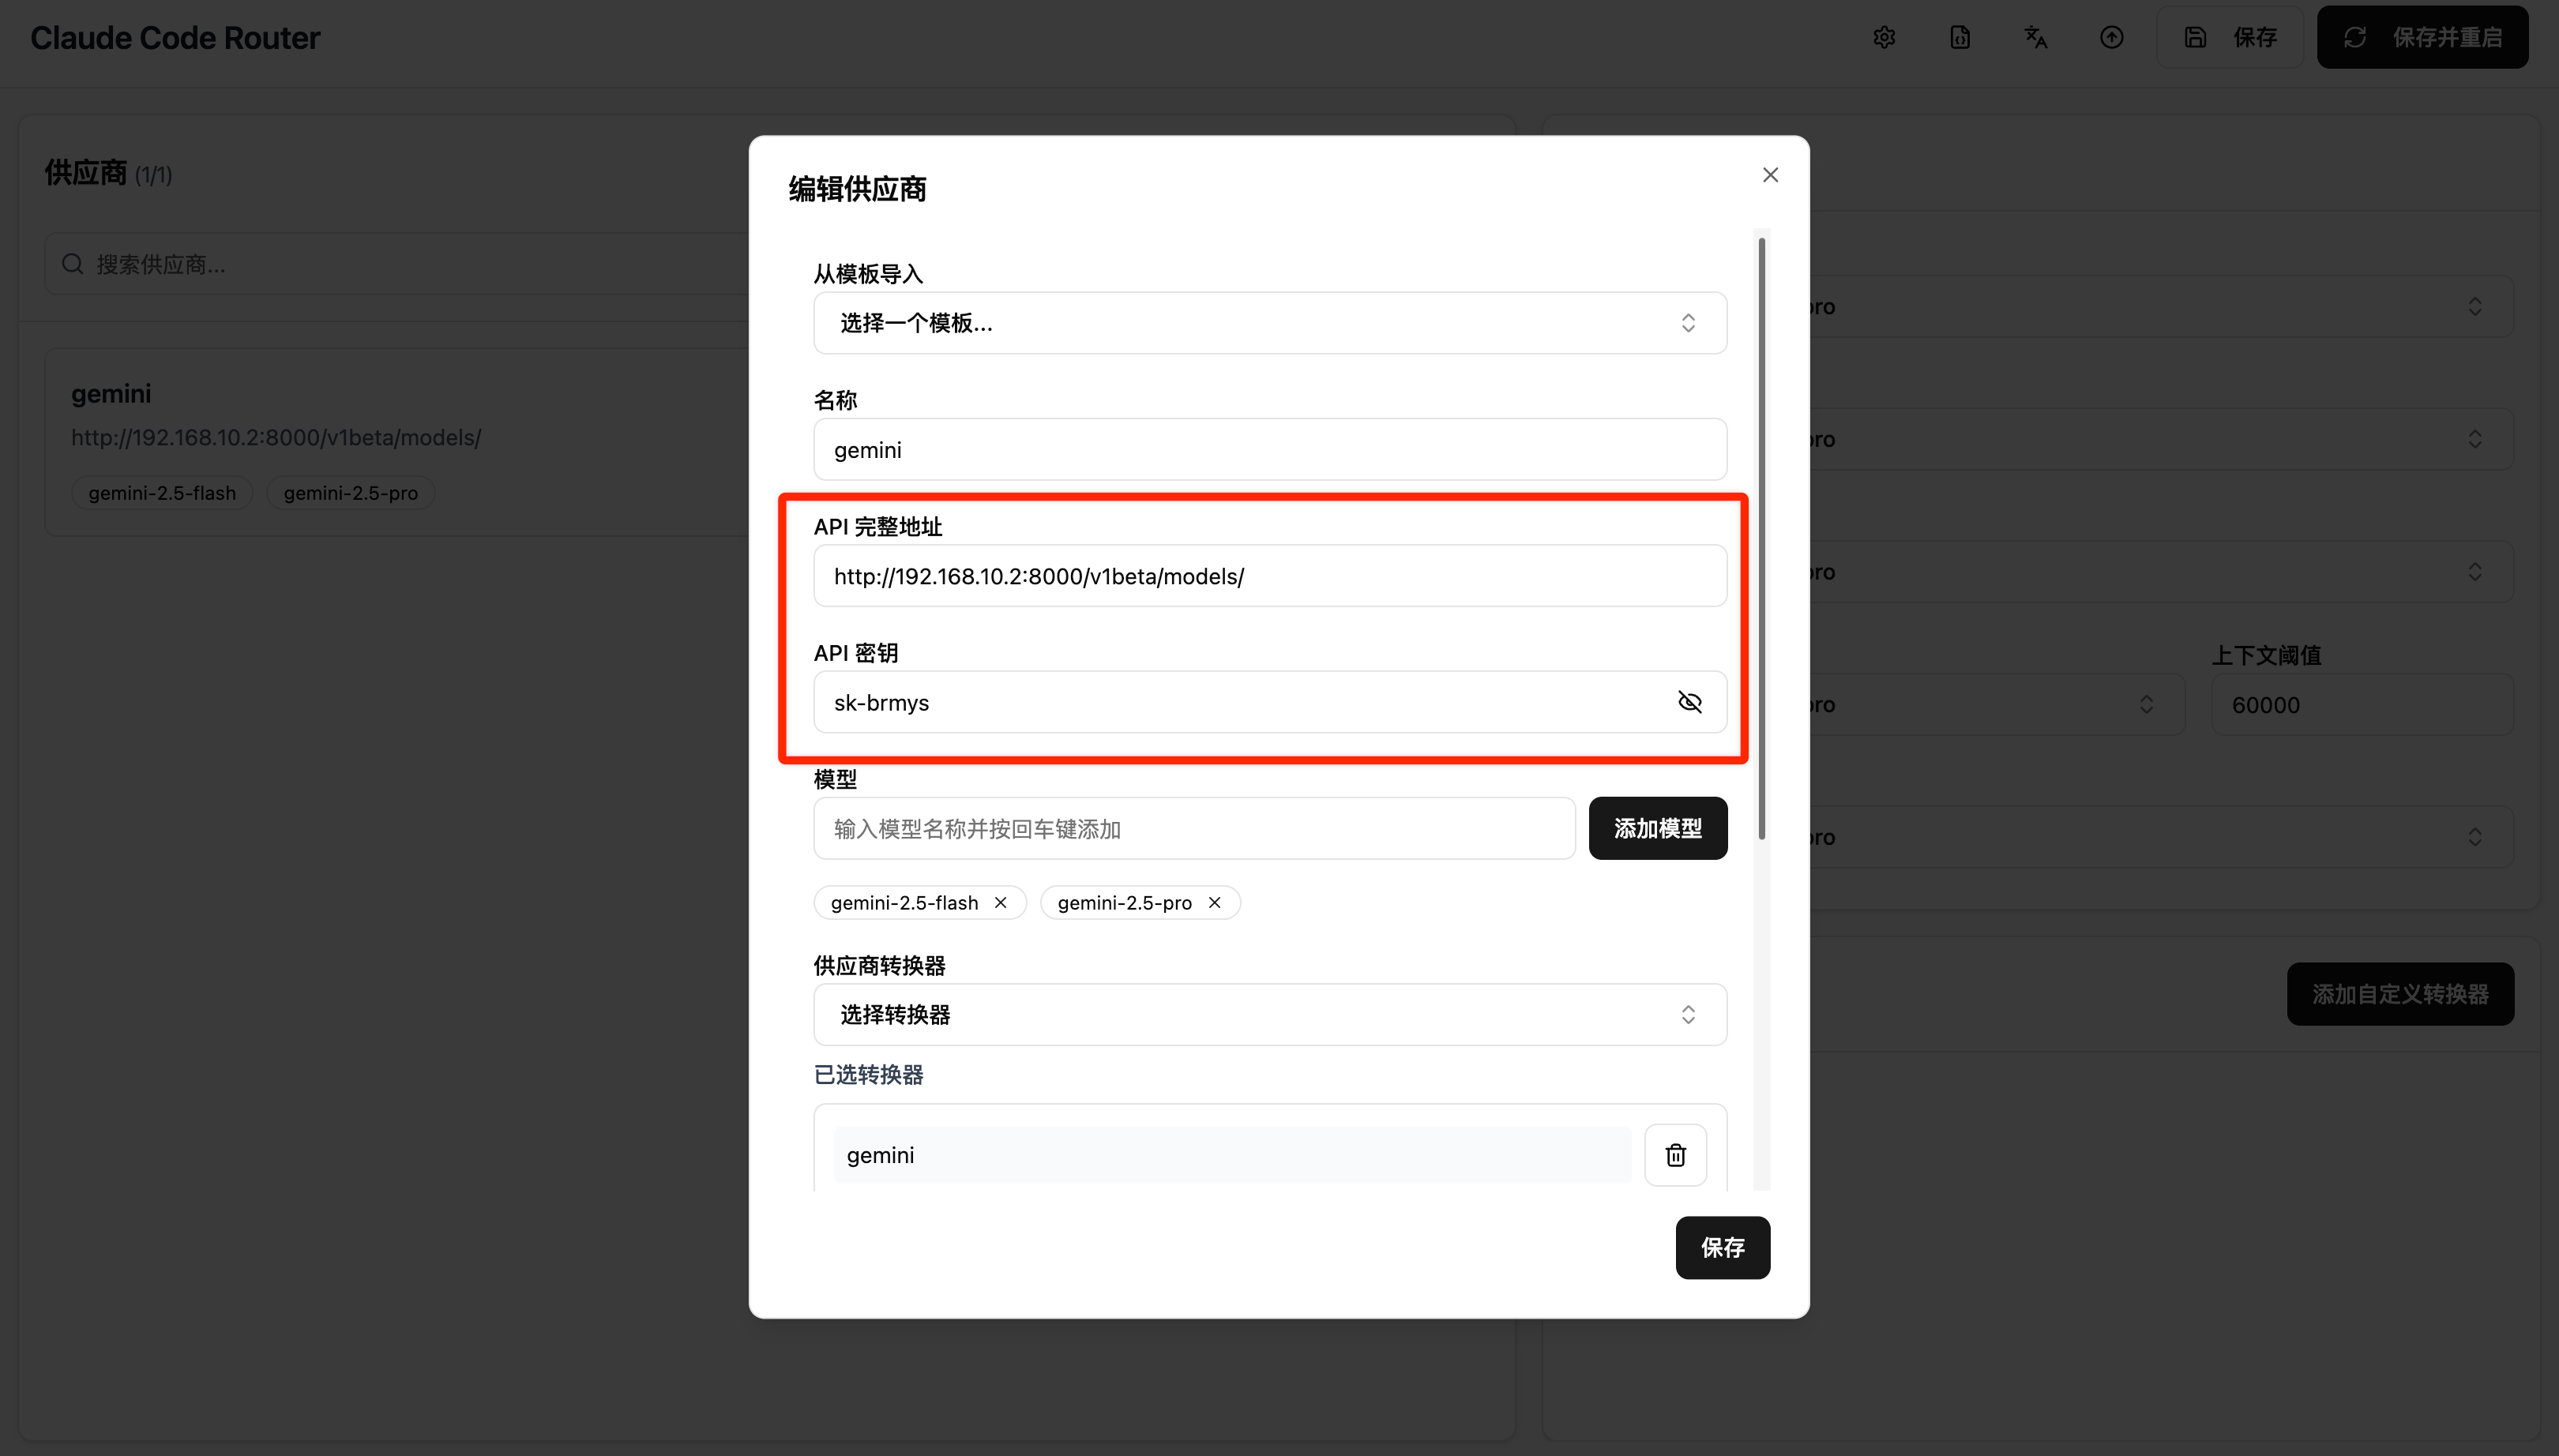The image size is (2559, 1456).
Task: Click the 添加模型 button
Action: point(1657,828)
